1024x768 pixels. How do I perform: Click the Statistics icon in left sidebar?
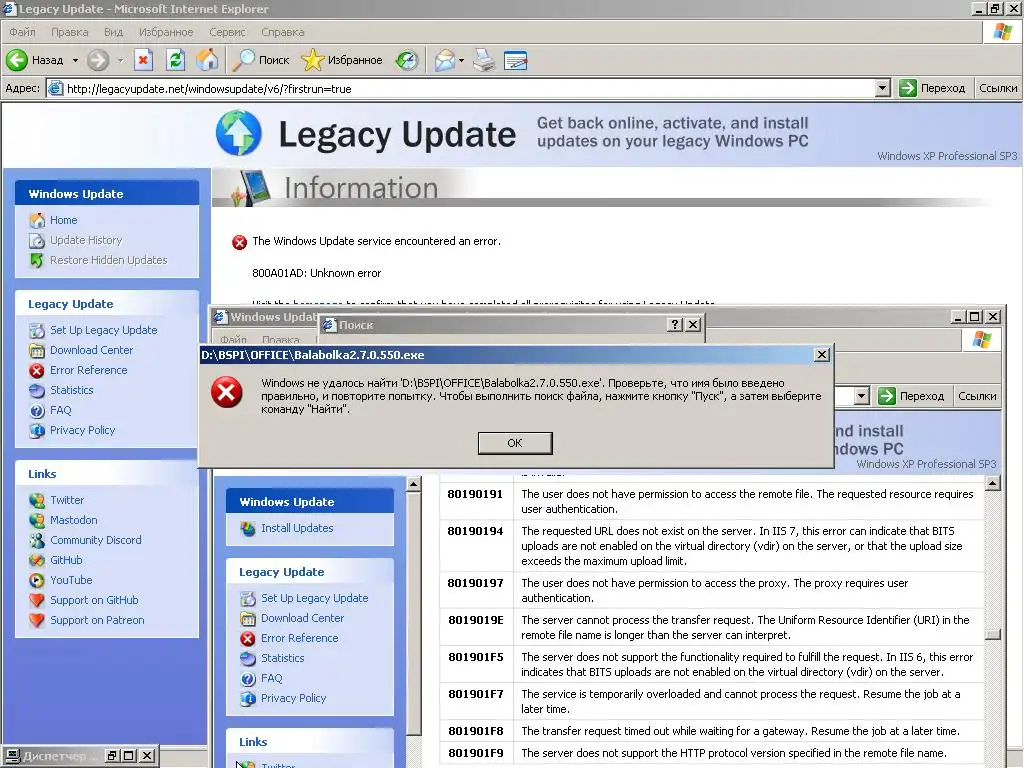37,391
